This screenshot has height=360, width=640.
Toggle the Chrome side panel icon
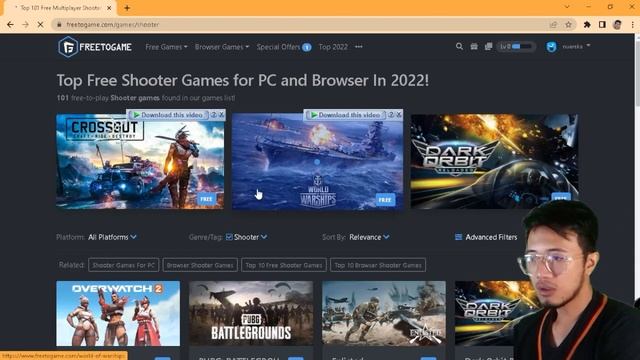[602, 24]
